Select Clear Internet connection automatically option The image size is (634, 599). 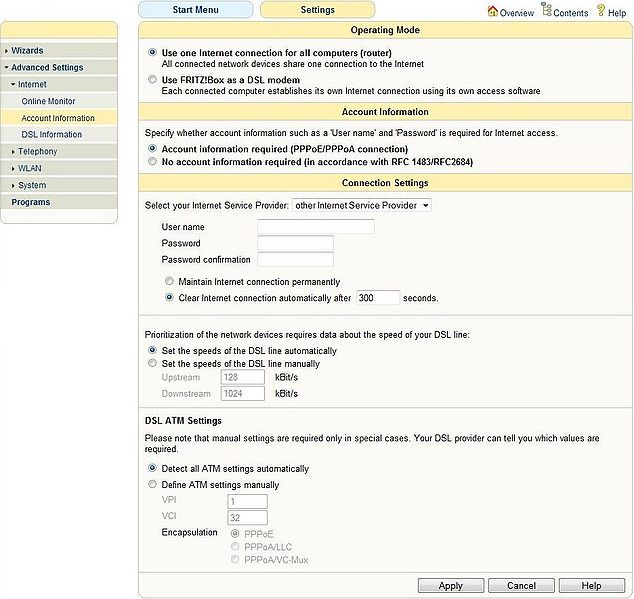[169, 297]
